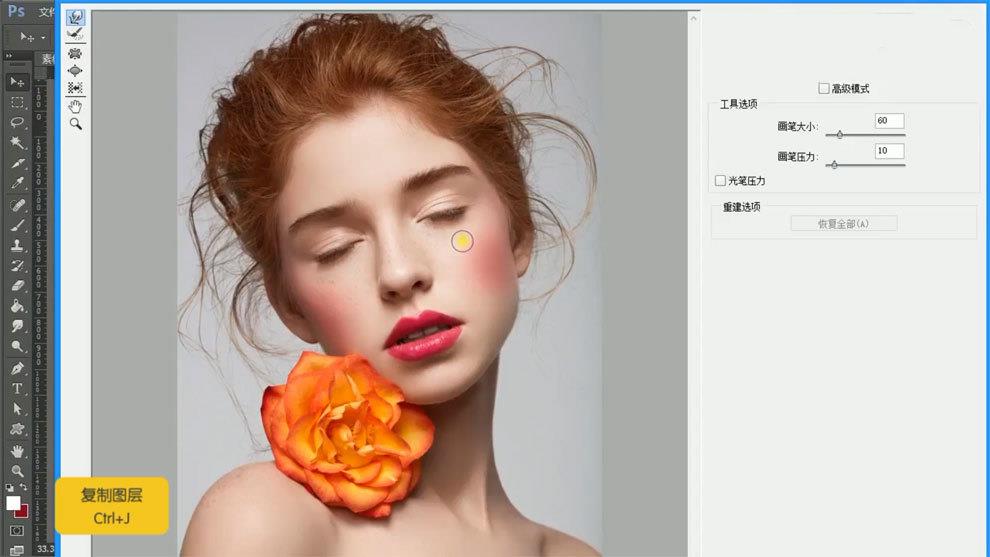Select the Liquify Zoom magnifier tool

coord(75,124)
